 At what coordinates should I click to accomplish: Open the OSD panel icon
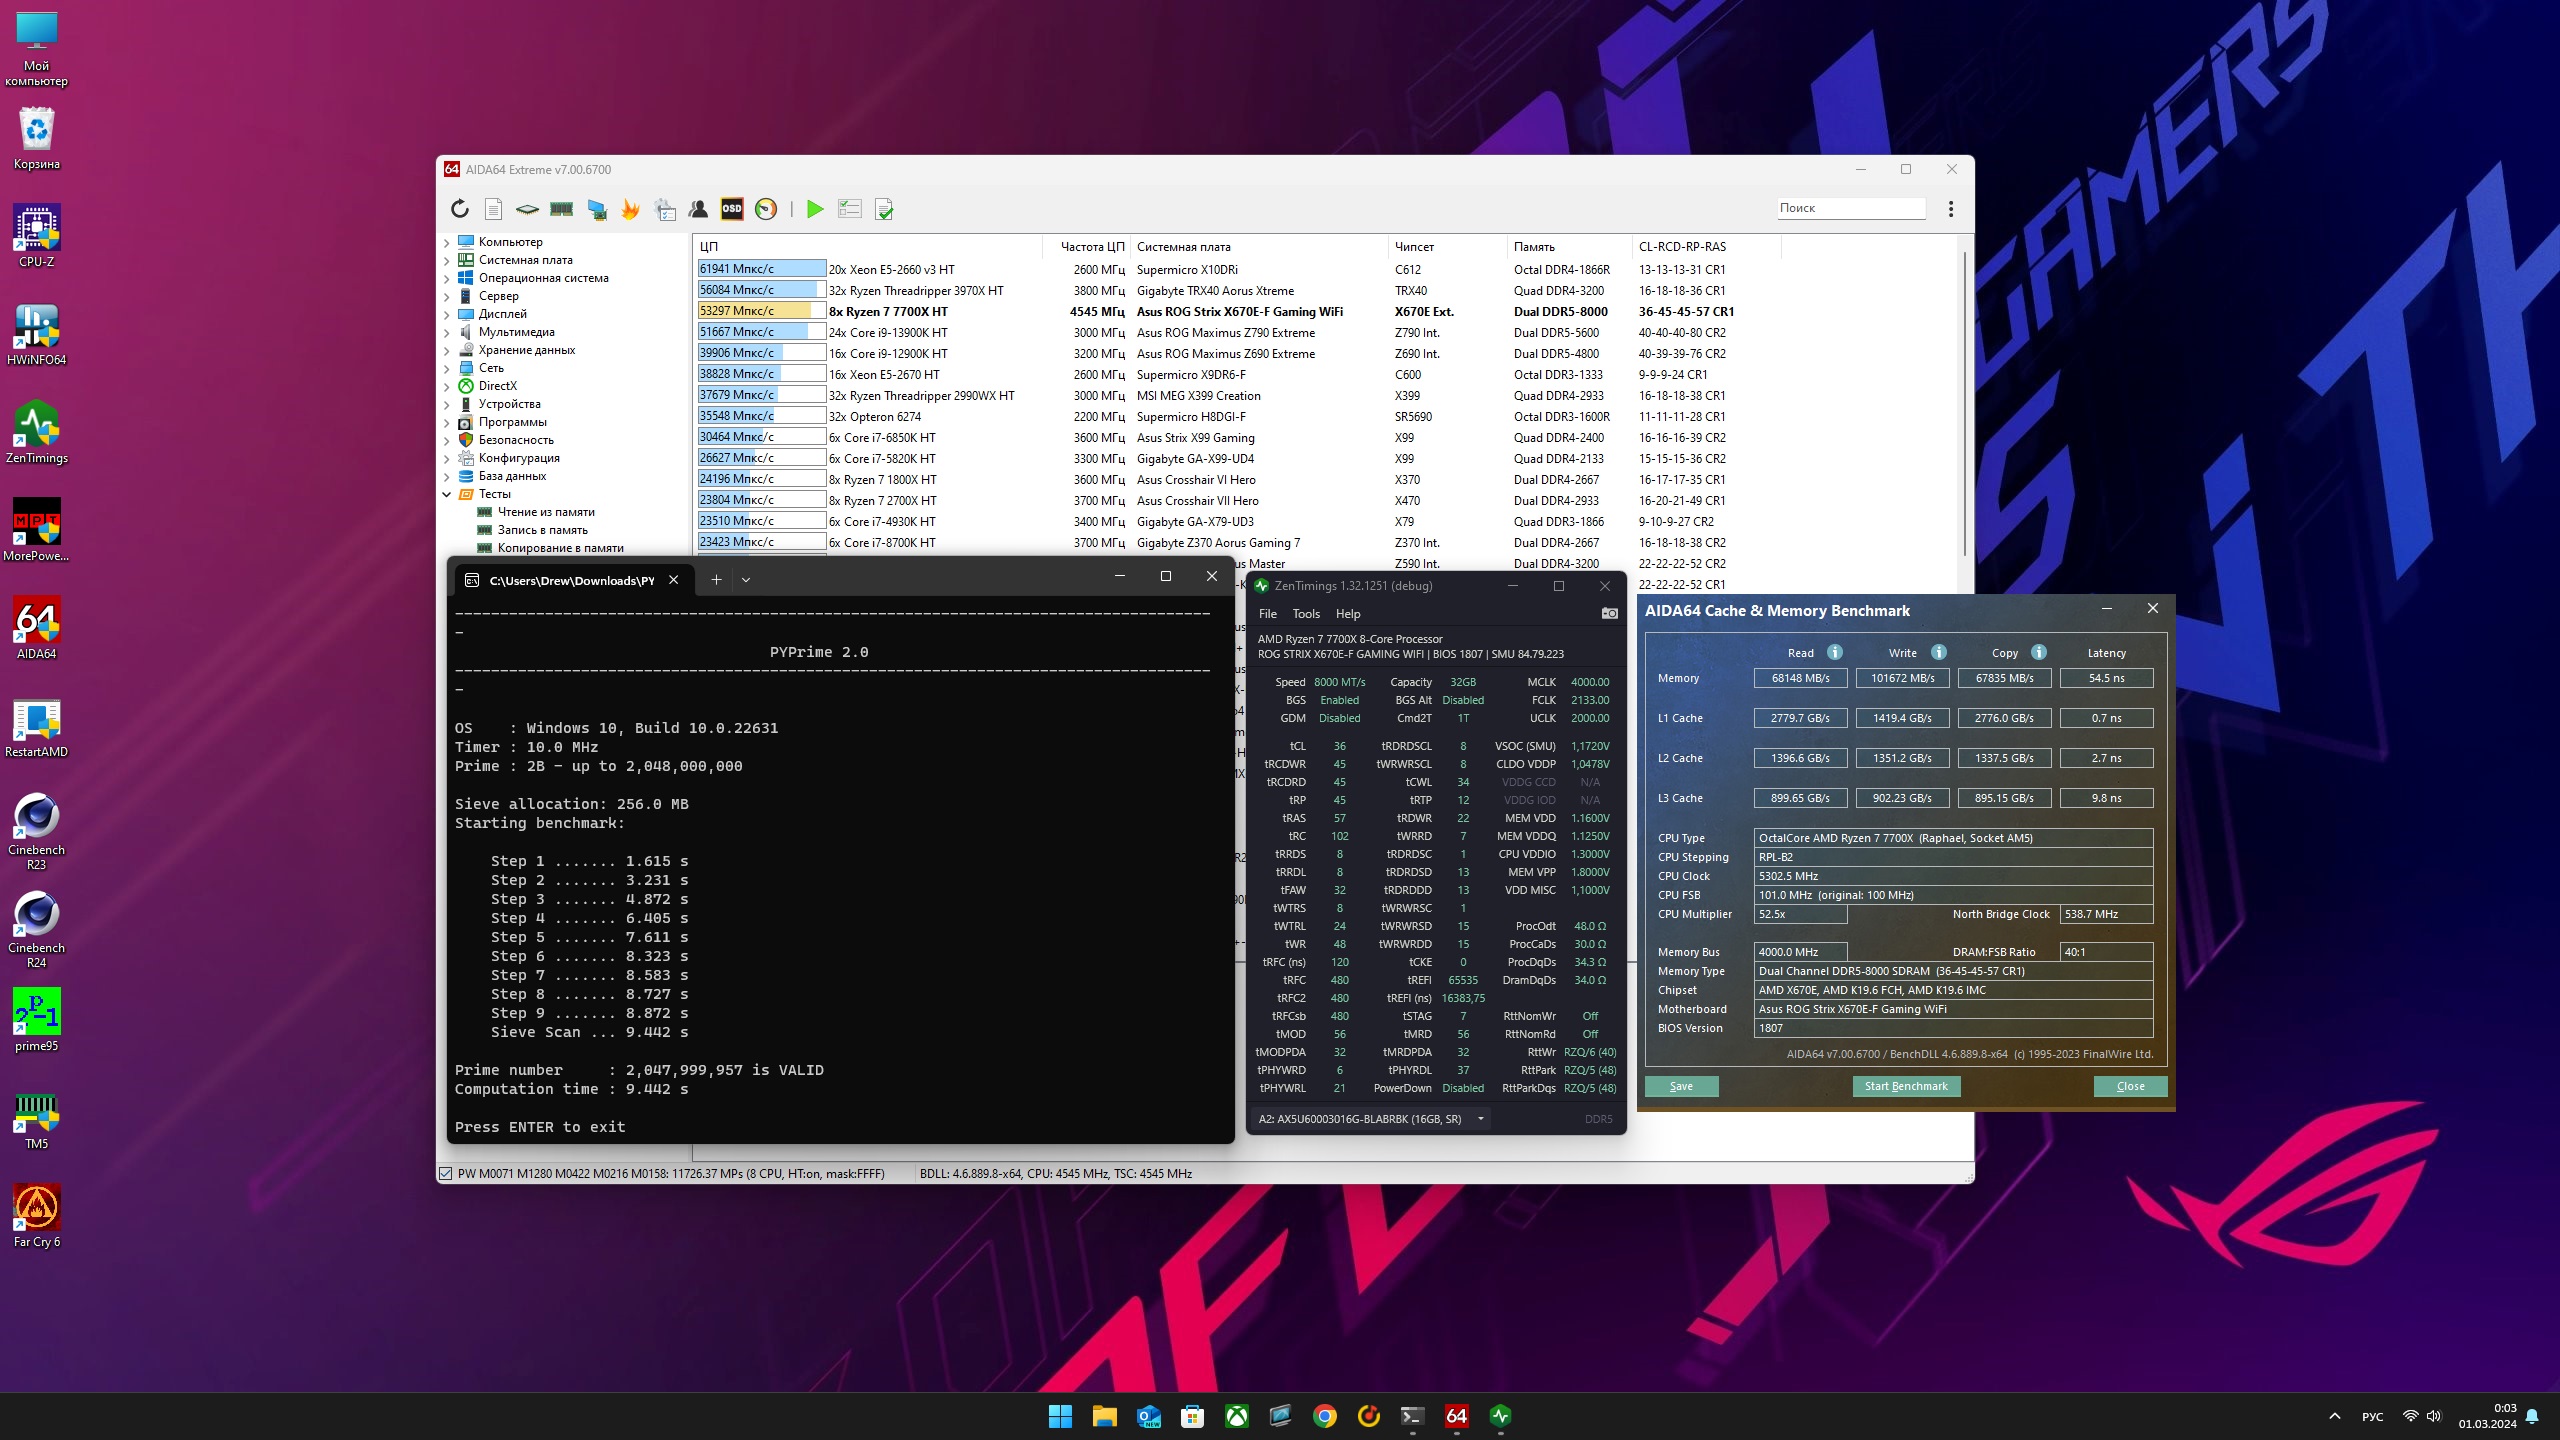(x=732, y=208)
